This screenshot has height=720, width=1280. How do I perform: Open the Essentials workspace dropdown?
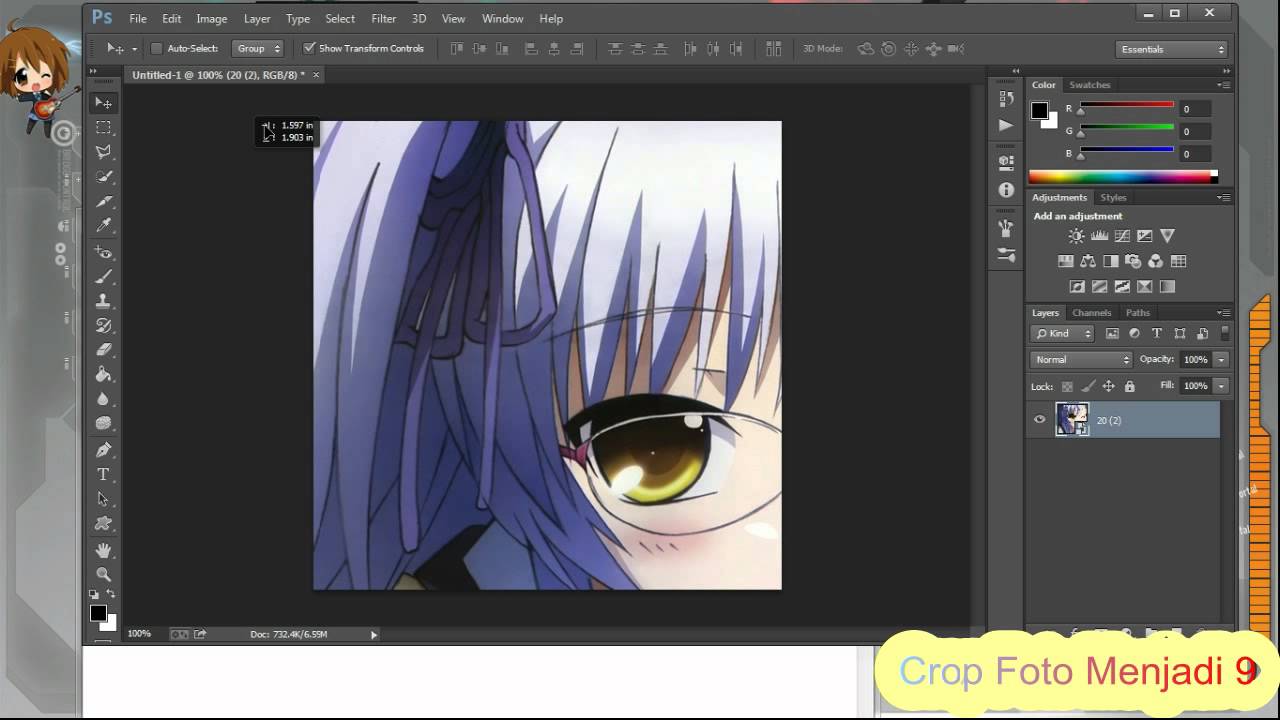tap(1172, 49)
